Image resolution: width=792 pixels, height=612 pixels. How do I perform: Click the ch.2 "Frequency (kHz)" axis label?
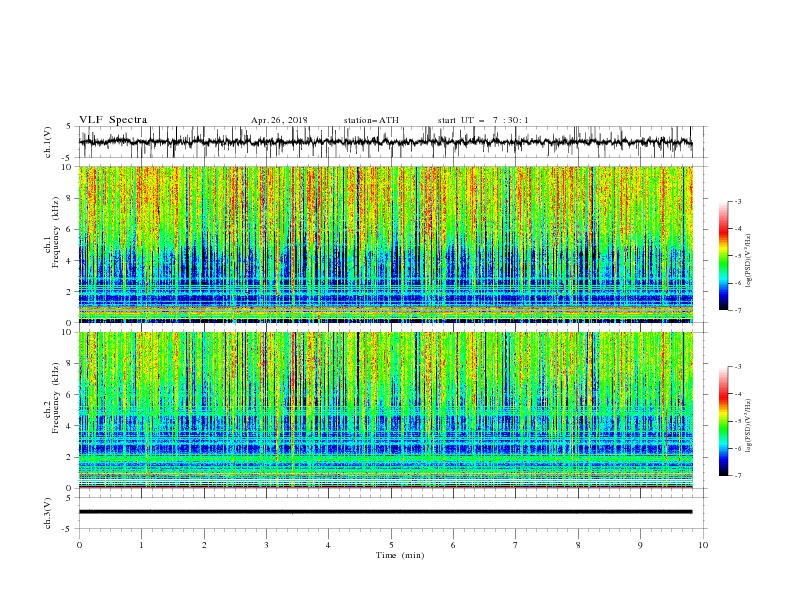[56, 397]
